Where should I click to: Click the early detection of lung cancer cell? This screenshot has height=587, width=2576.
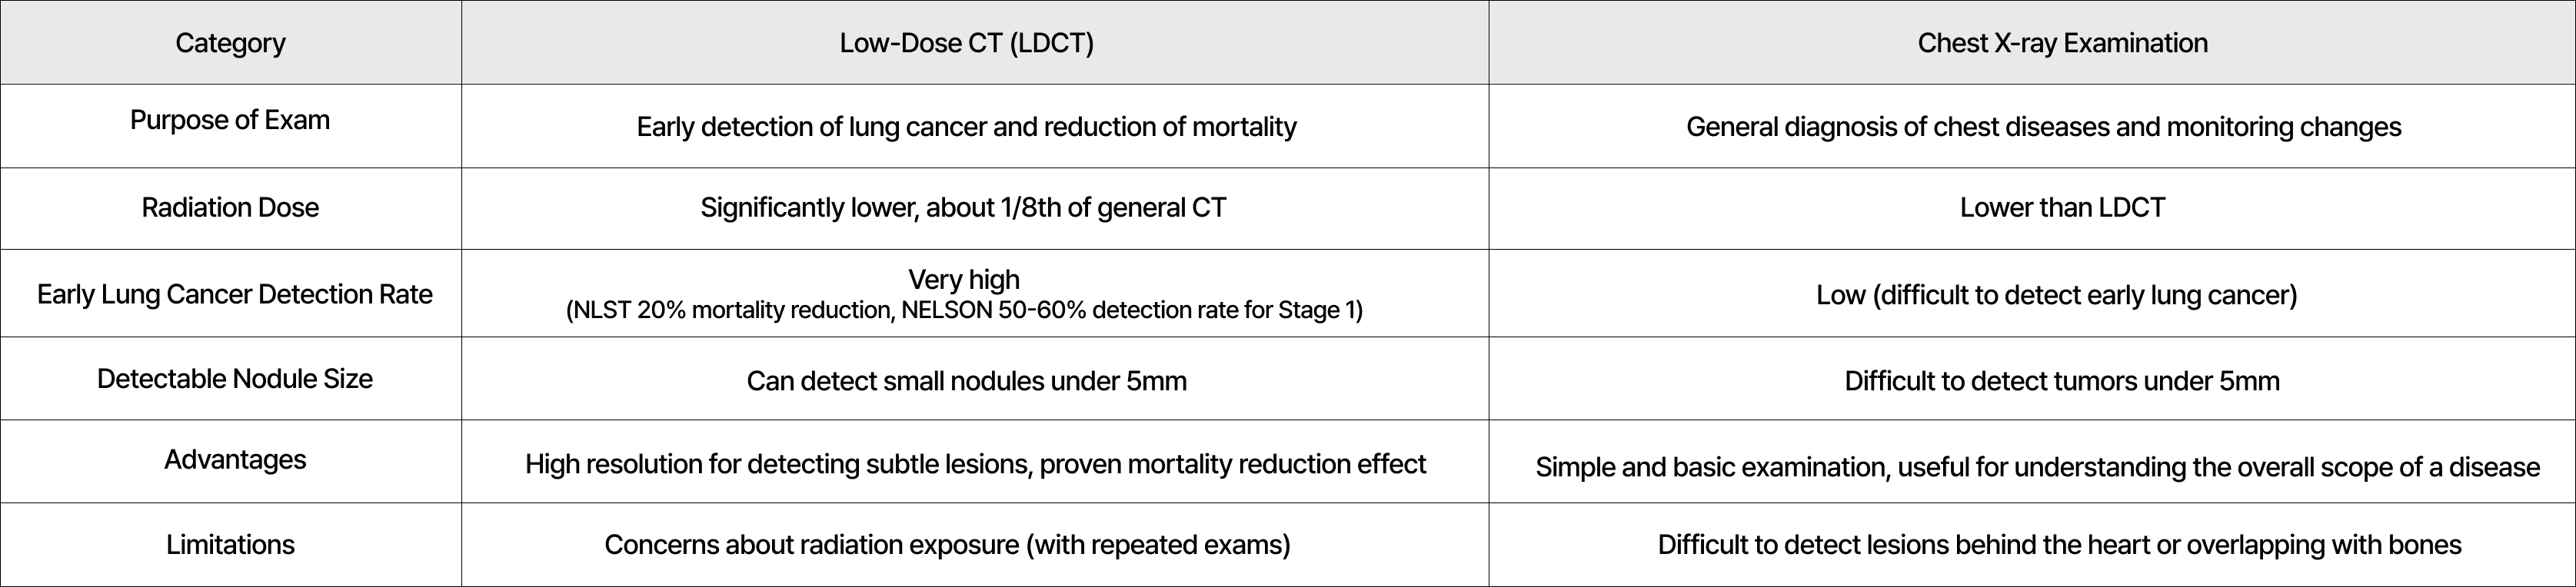(966, 127)
